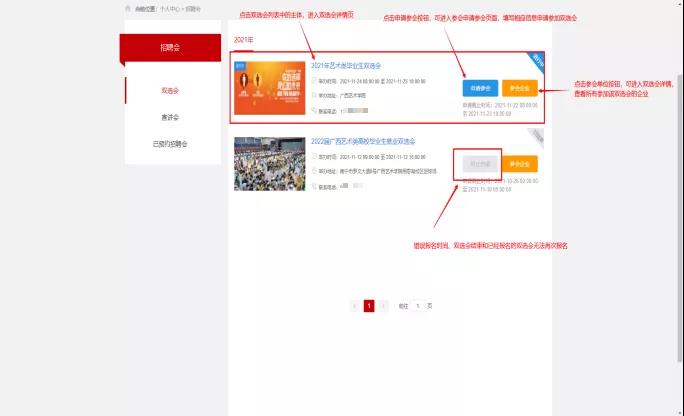Open the 宣讲会 sidebar tab
This screenshot has width=684, height=416.
tap(170, 117)
